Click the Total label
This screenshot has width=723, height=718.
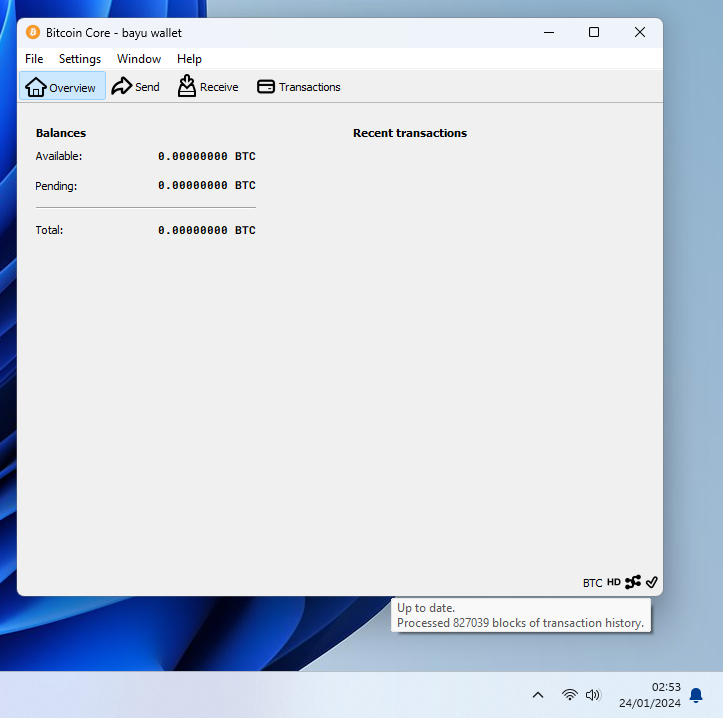click(x=49, y=230)
